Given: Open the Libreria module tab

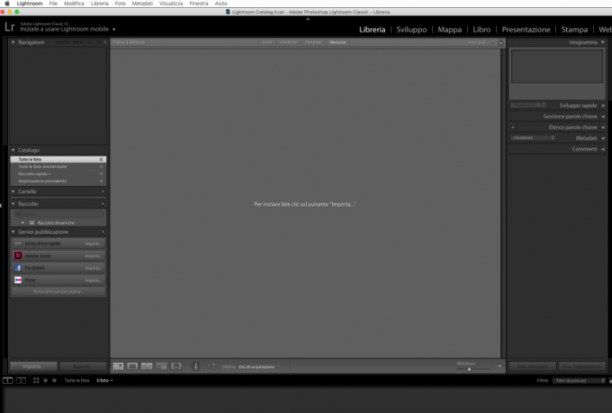Looking at the screenshot, I should tap(372, 30).
